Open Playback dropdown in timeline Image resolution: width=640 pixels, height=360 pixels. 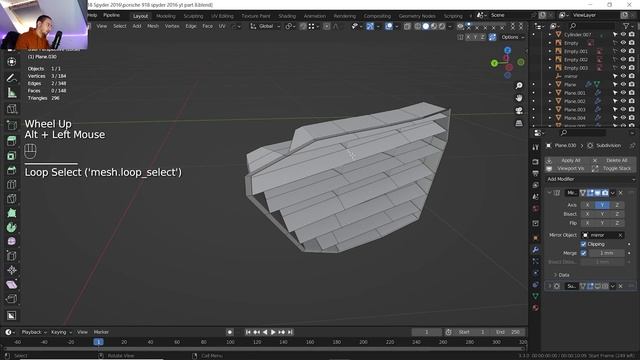(34, 332)
